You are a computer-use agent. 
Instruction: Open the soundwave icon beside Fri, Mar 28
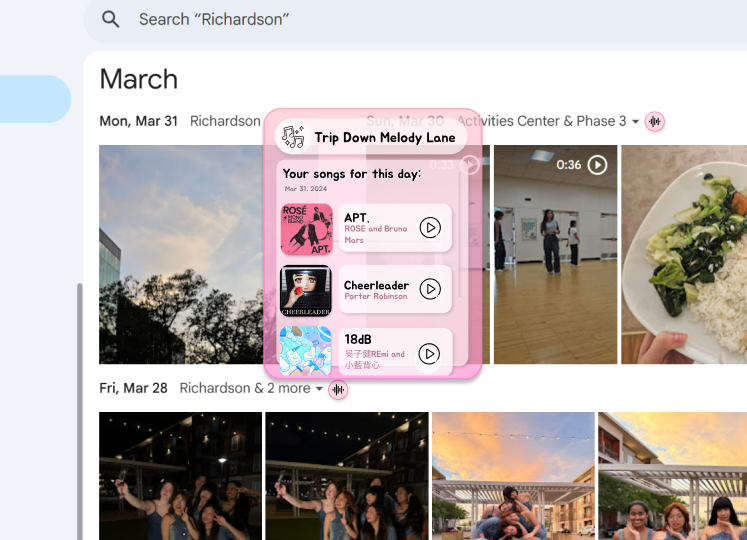pyautogui.click(x=338, y=390)
